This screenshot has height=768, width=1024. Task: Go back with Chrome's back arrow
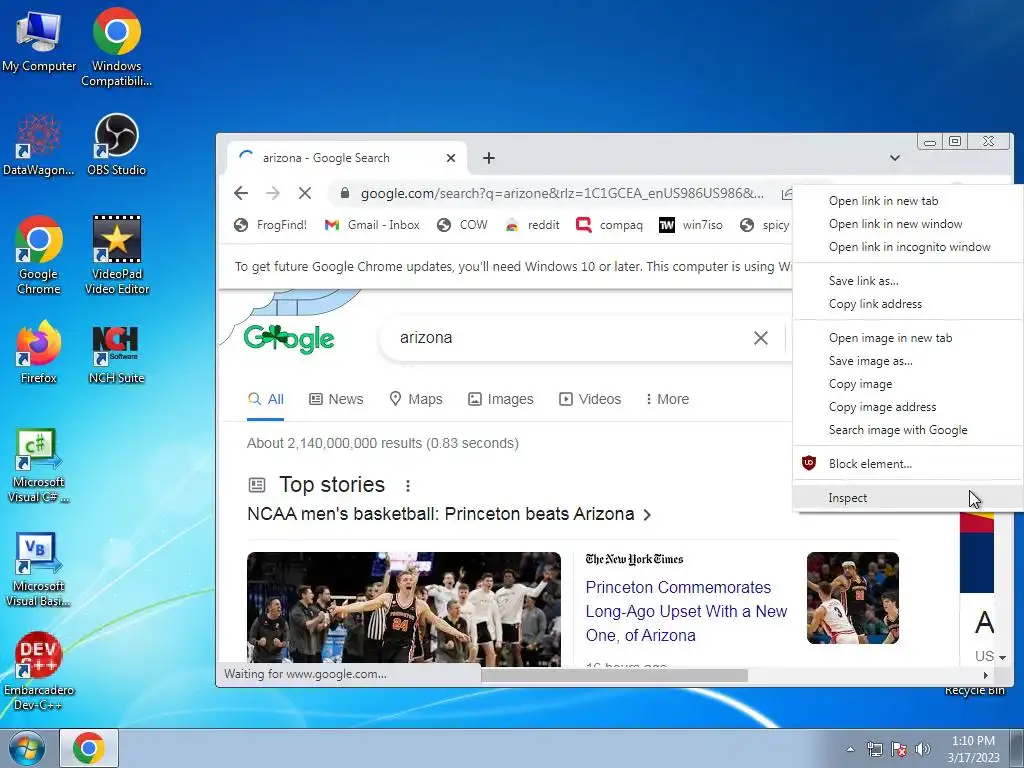(x=241, y=193)
